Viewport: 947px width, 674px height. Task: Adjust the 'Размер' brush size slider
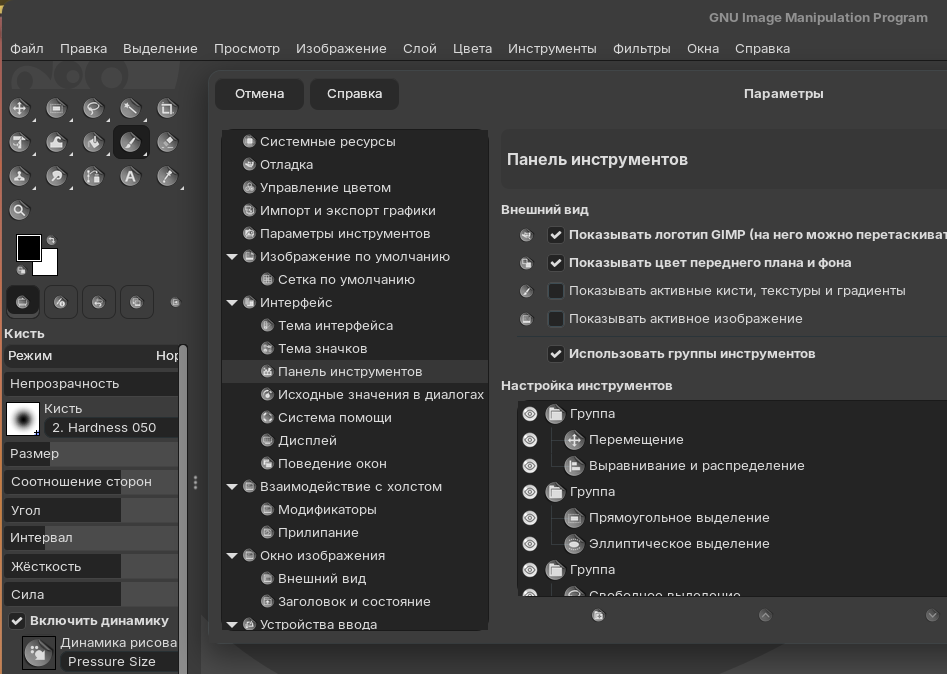[x=92, y=454]
